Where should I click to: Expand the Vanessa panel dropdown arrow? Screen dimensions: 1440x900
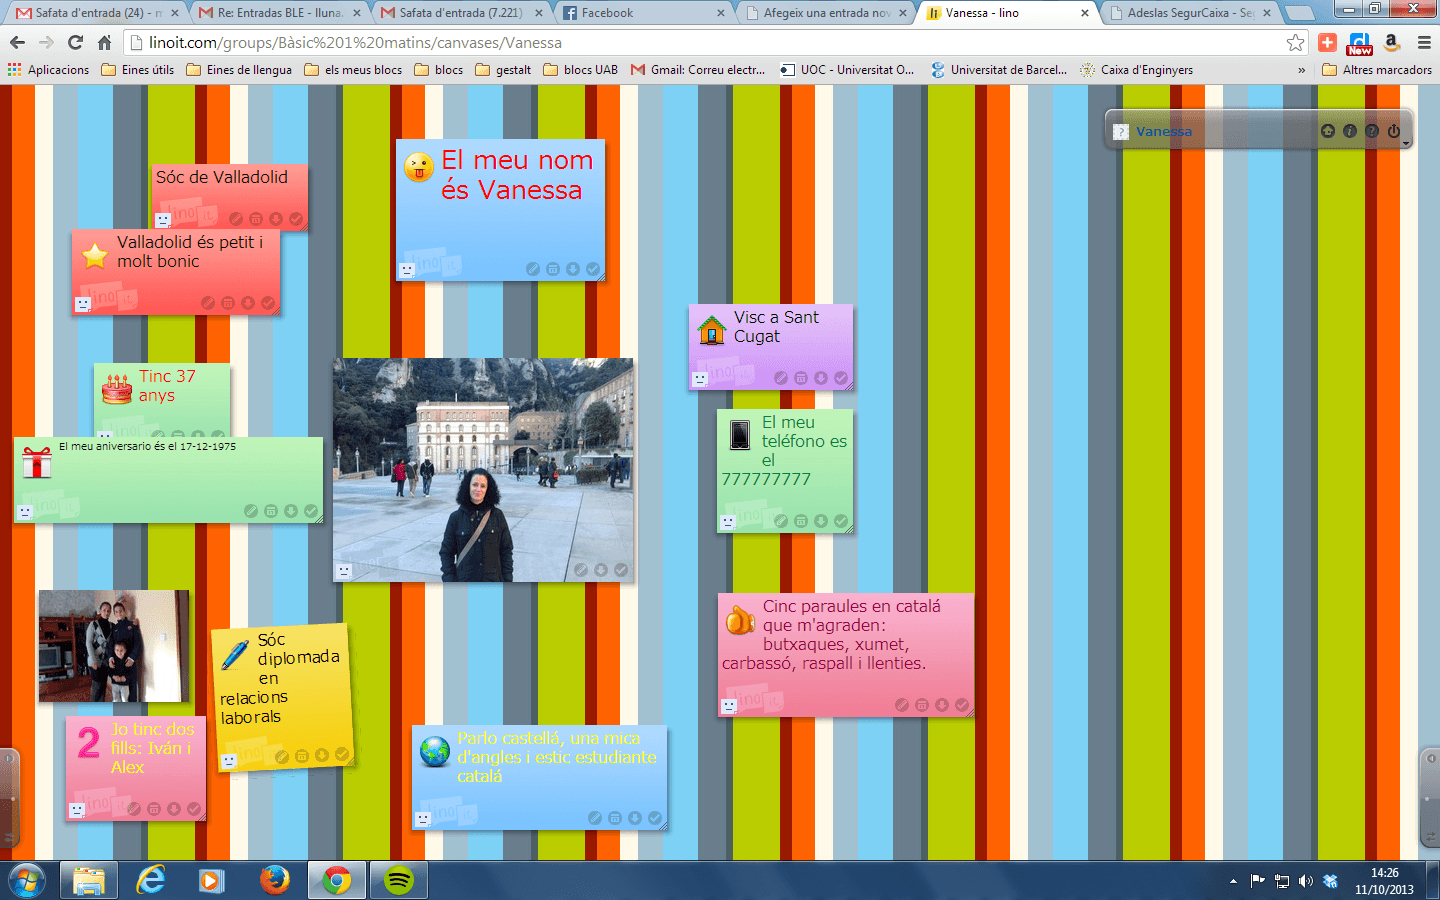(x=1406, y=144)
